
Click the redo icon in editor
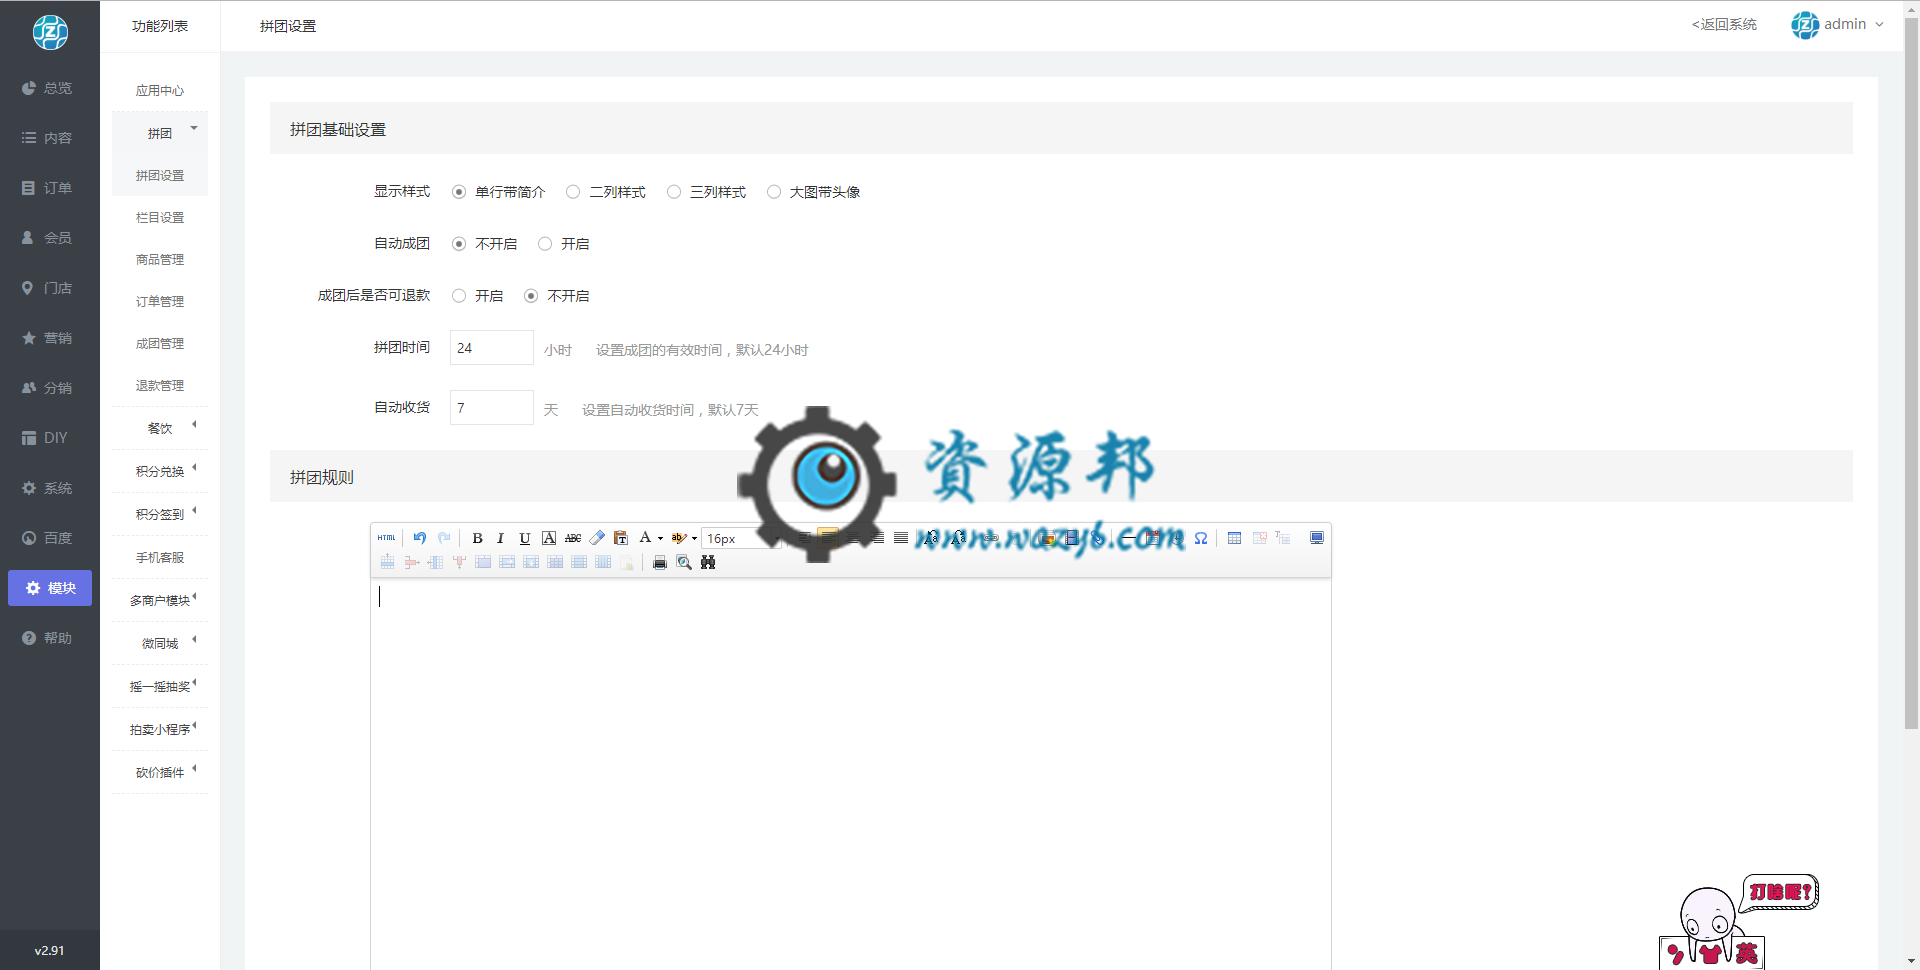click(x=444, y=538)
